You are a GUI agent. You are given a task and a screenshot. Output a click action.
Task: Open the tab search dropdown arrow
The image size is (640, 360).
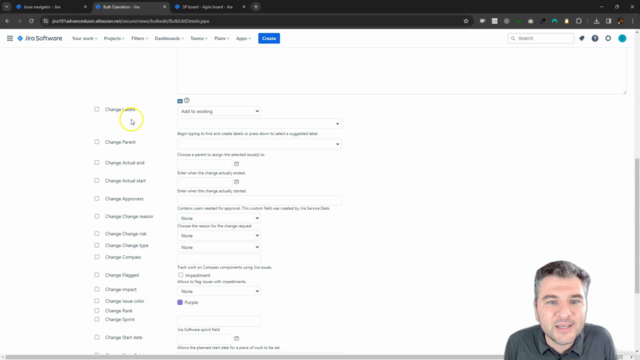point(7,7)
